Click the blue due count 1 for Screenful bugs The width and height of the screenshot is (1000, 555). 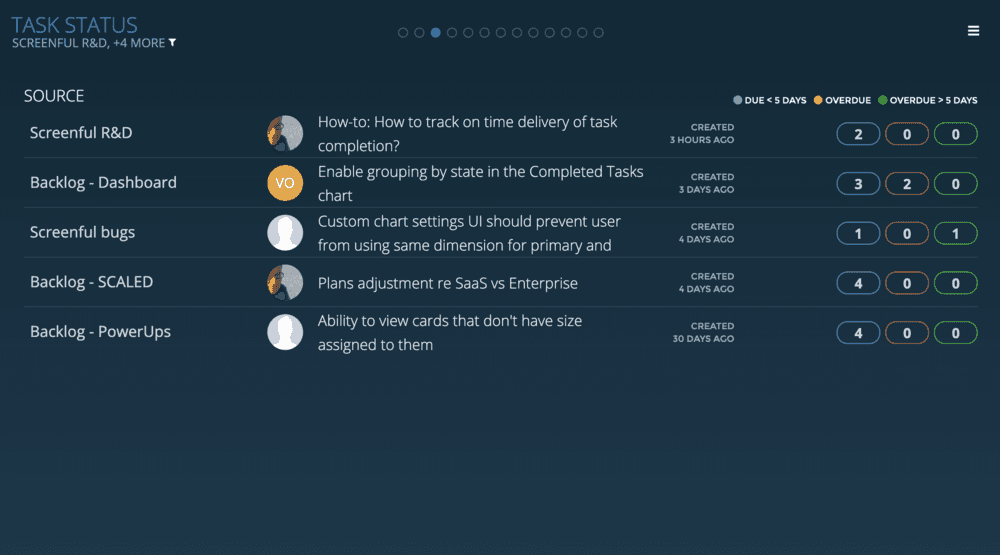(858, 233)
